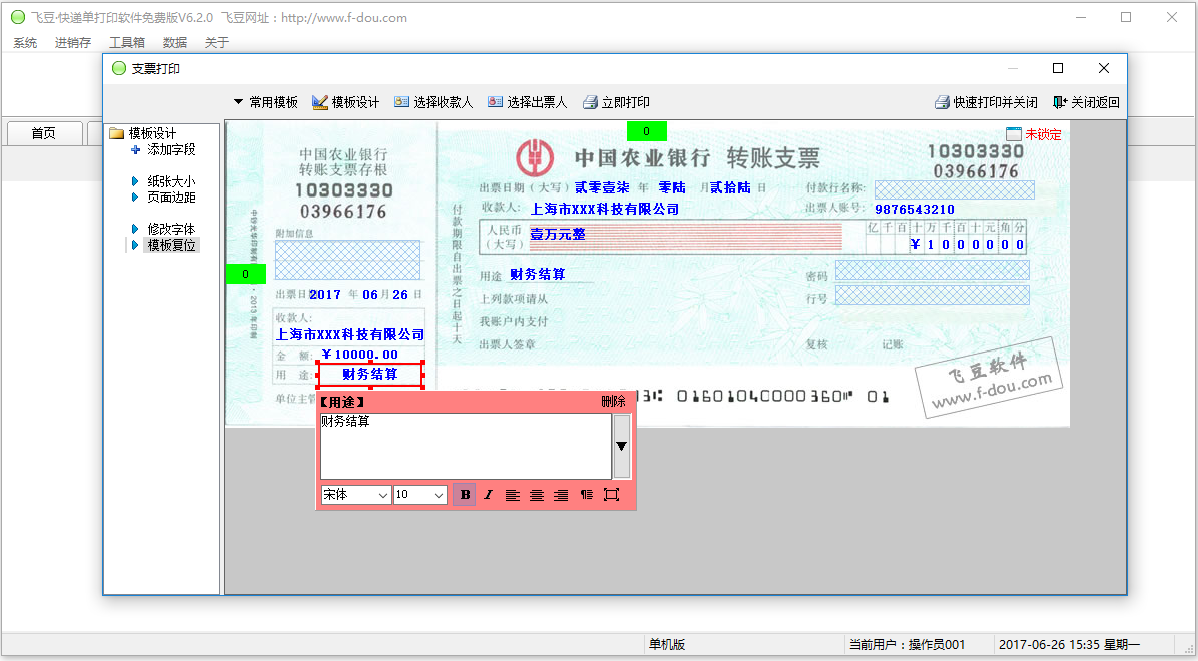Image resolution: width=1198 pixels, height=661 pixels.
Task: Click the top green 0 offset marker
Action: [x=646, y=131]
